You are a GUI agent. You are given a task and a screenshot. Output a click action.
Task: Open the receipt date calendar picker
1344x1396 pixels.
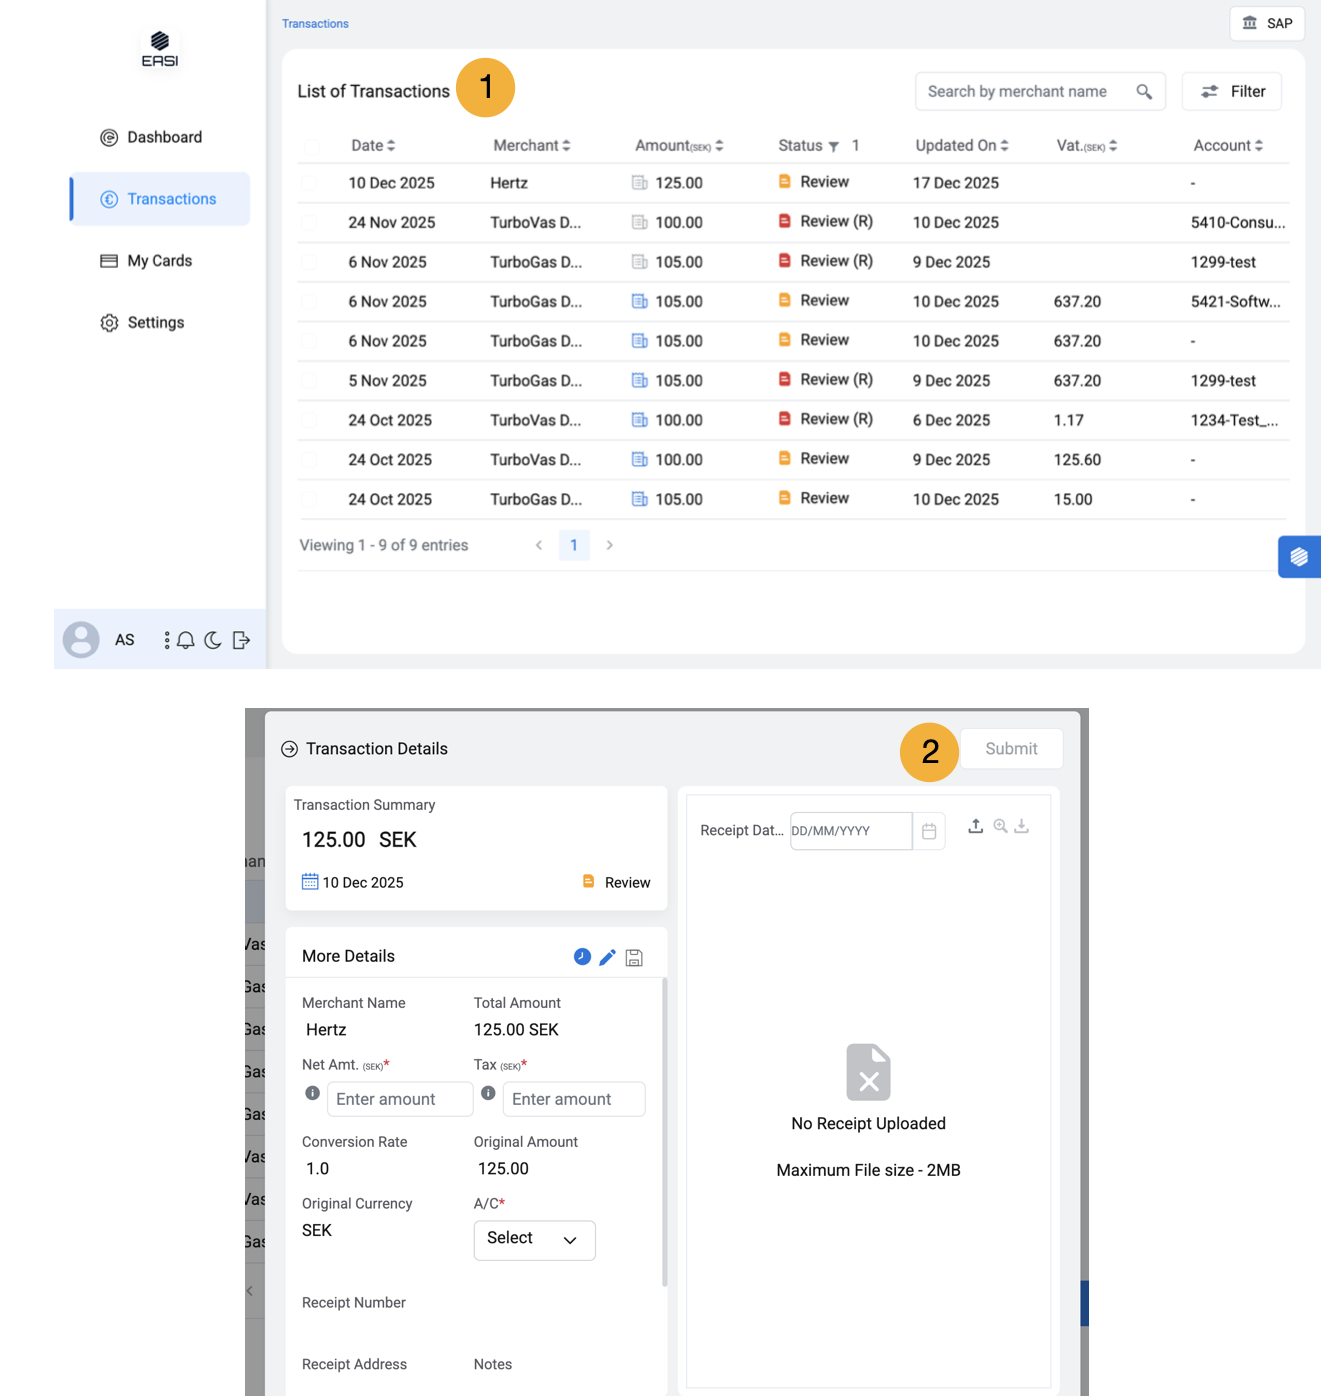point(929,831)
